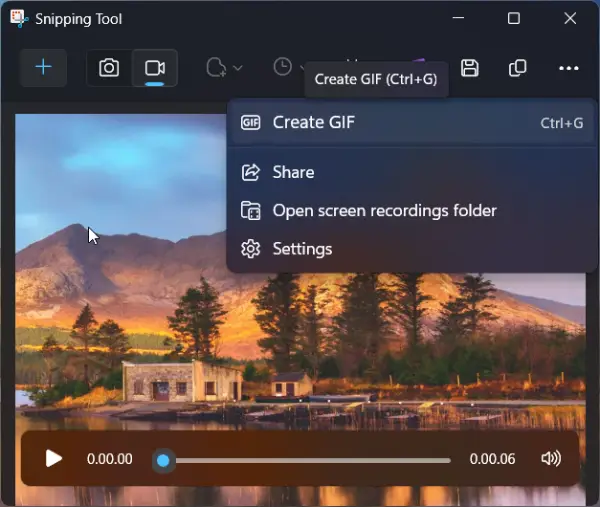Click the playback seek bar handle
This screenshot has height=507, width=600.
tap(163, 460)
